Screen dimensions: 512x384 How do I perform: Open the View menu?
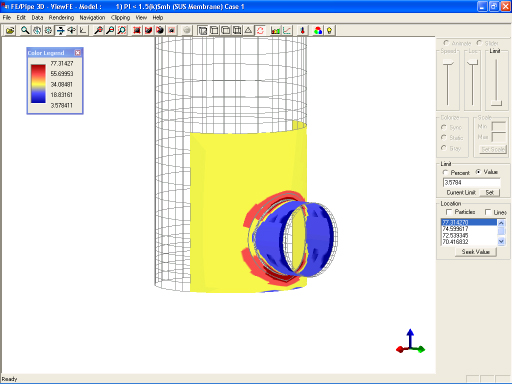click(x=141, y=18)
